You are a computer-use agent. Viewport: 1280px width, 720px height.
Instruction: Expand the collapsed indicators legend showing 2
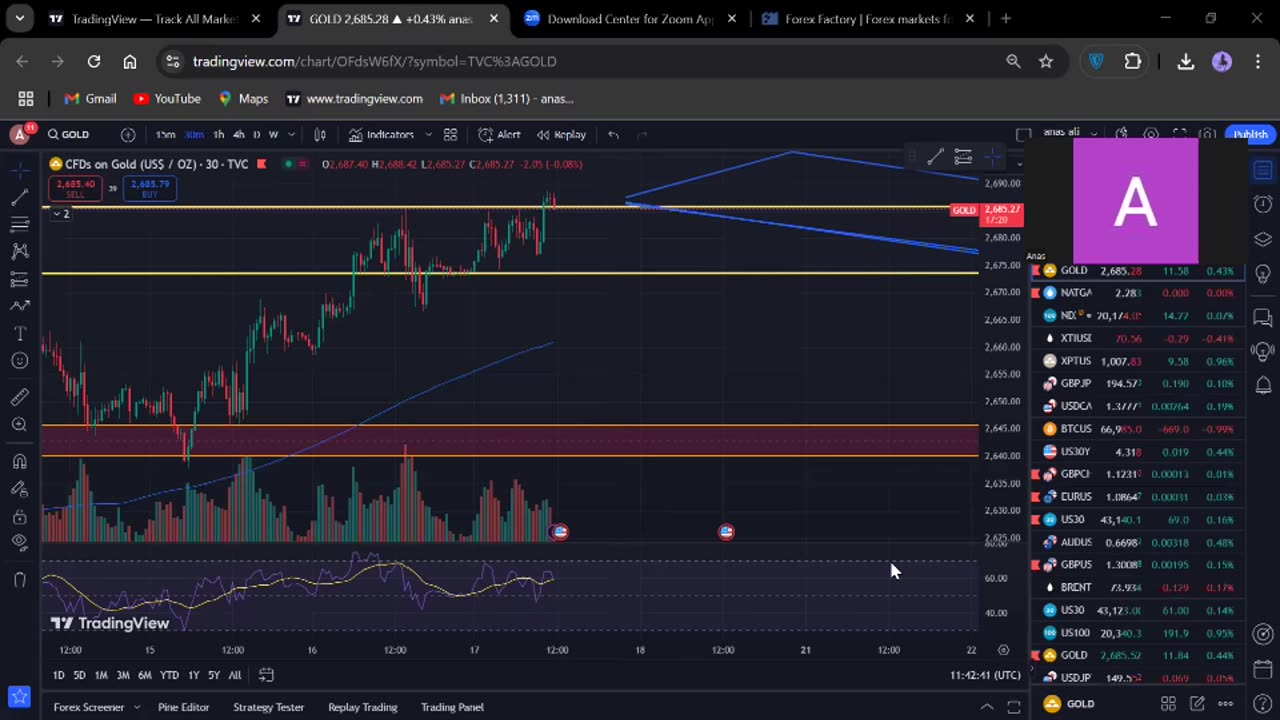tap(60, 214)
